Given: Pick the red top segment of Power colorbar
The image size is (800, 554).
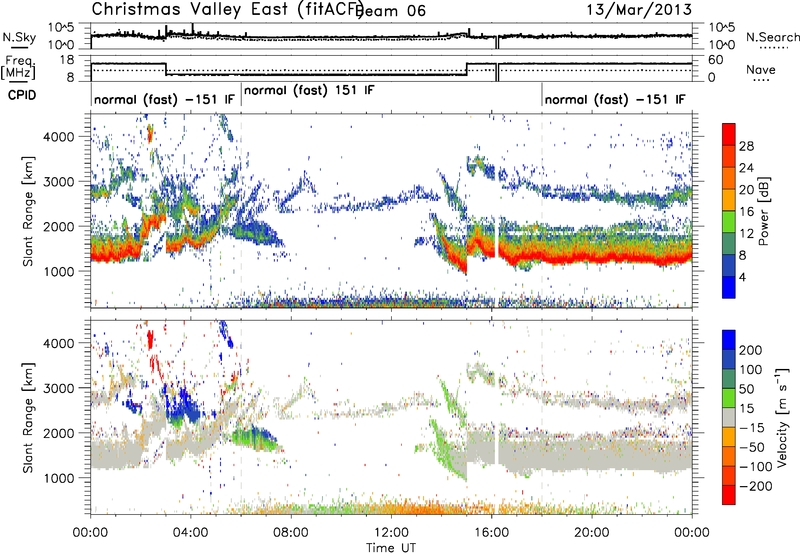Looking at the screenshot, I should (729, 135).
